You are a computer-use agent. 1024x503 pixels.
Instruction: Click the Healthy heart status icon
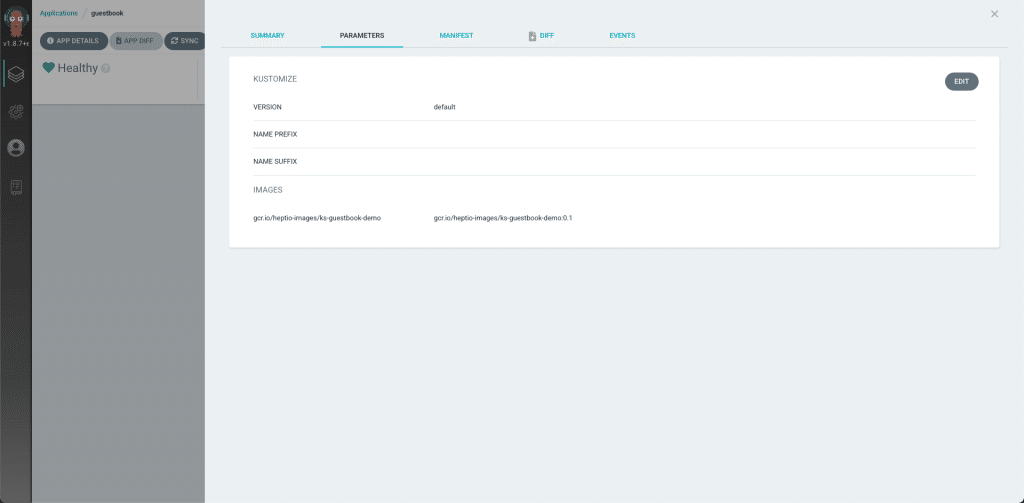point(48,67)
